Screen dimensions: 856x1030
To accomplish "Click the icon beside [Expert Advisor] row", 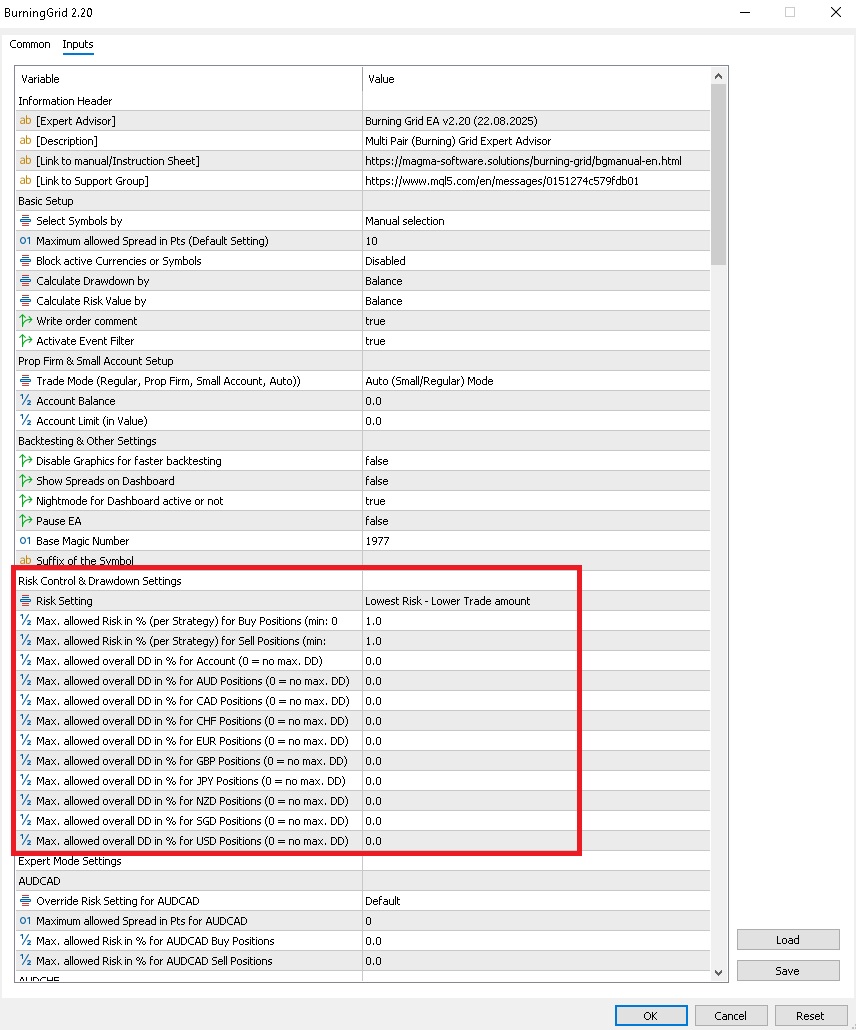I will [x=26, y=121].
